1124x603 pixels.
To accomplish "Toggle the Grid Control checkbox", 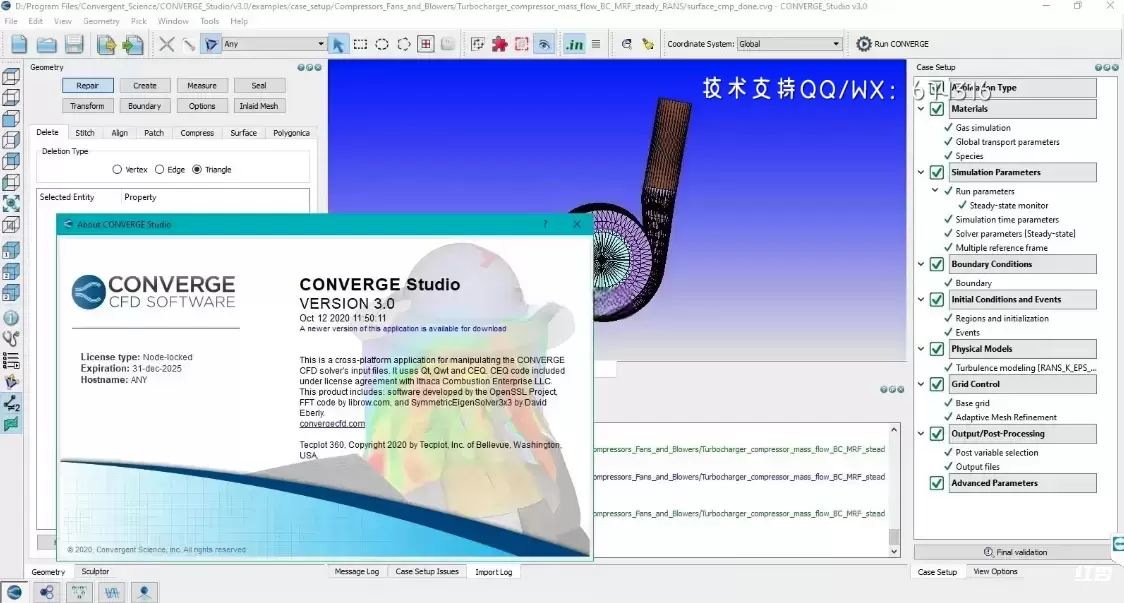I will 936,384.
